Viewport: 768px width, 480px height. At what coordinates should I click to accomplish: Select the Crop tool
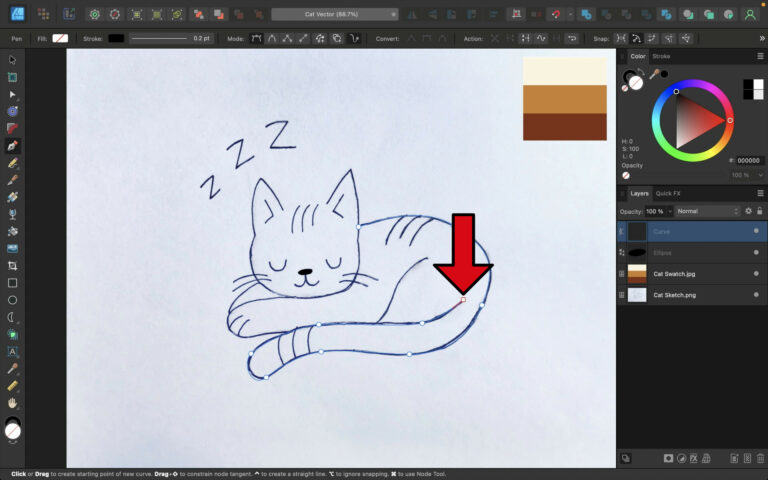[12, 265]
